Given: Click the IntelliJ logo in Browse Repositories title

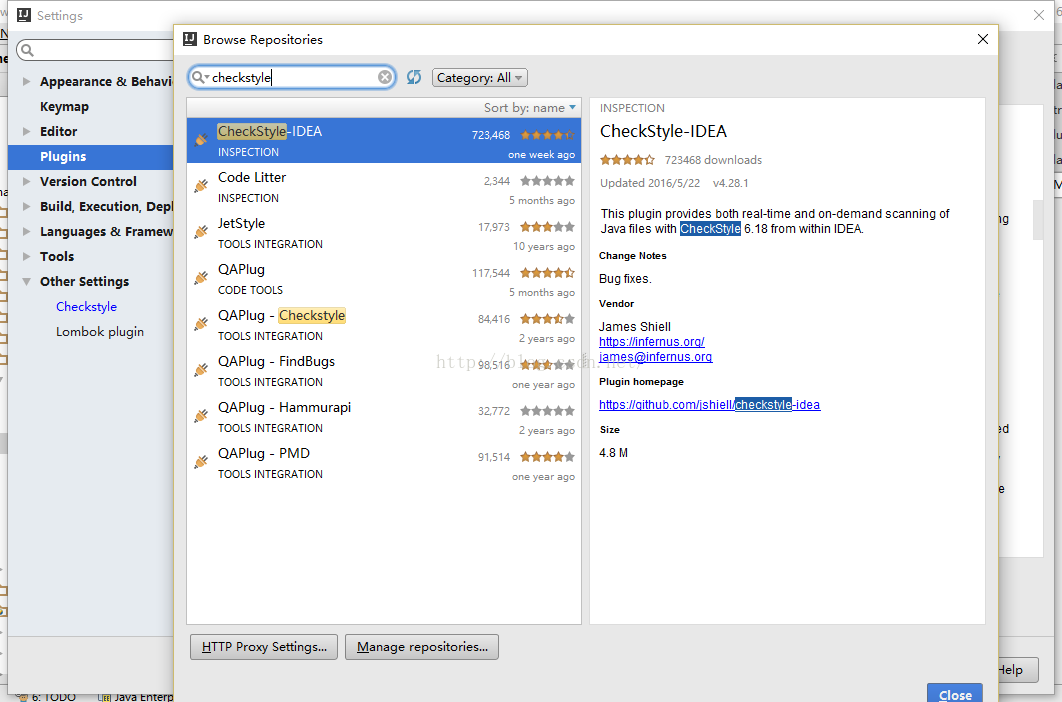Looking at the screenshot, I should coord(190,39).
